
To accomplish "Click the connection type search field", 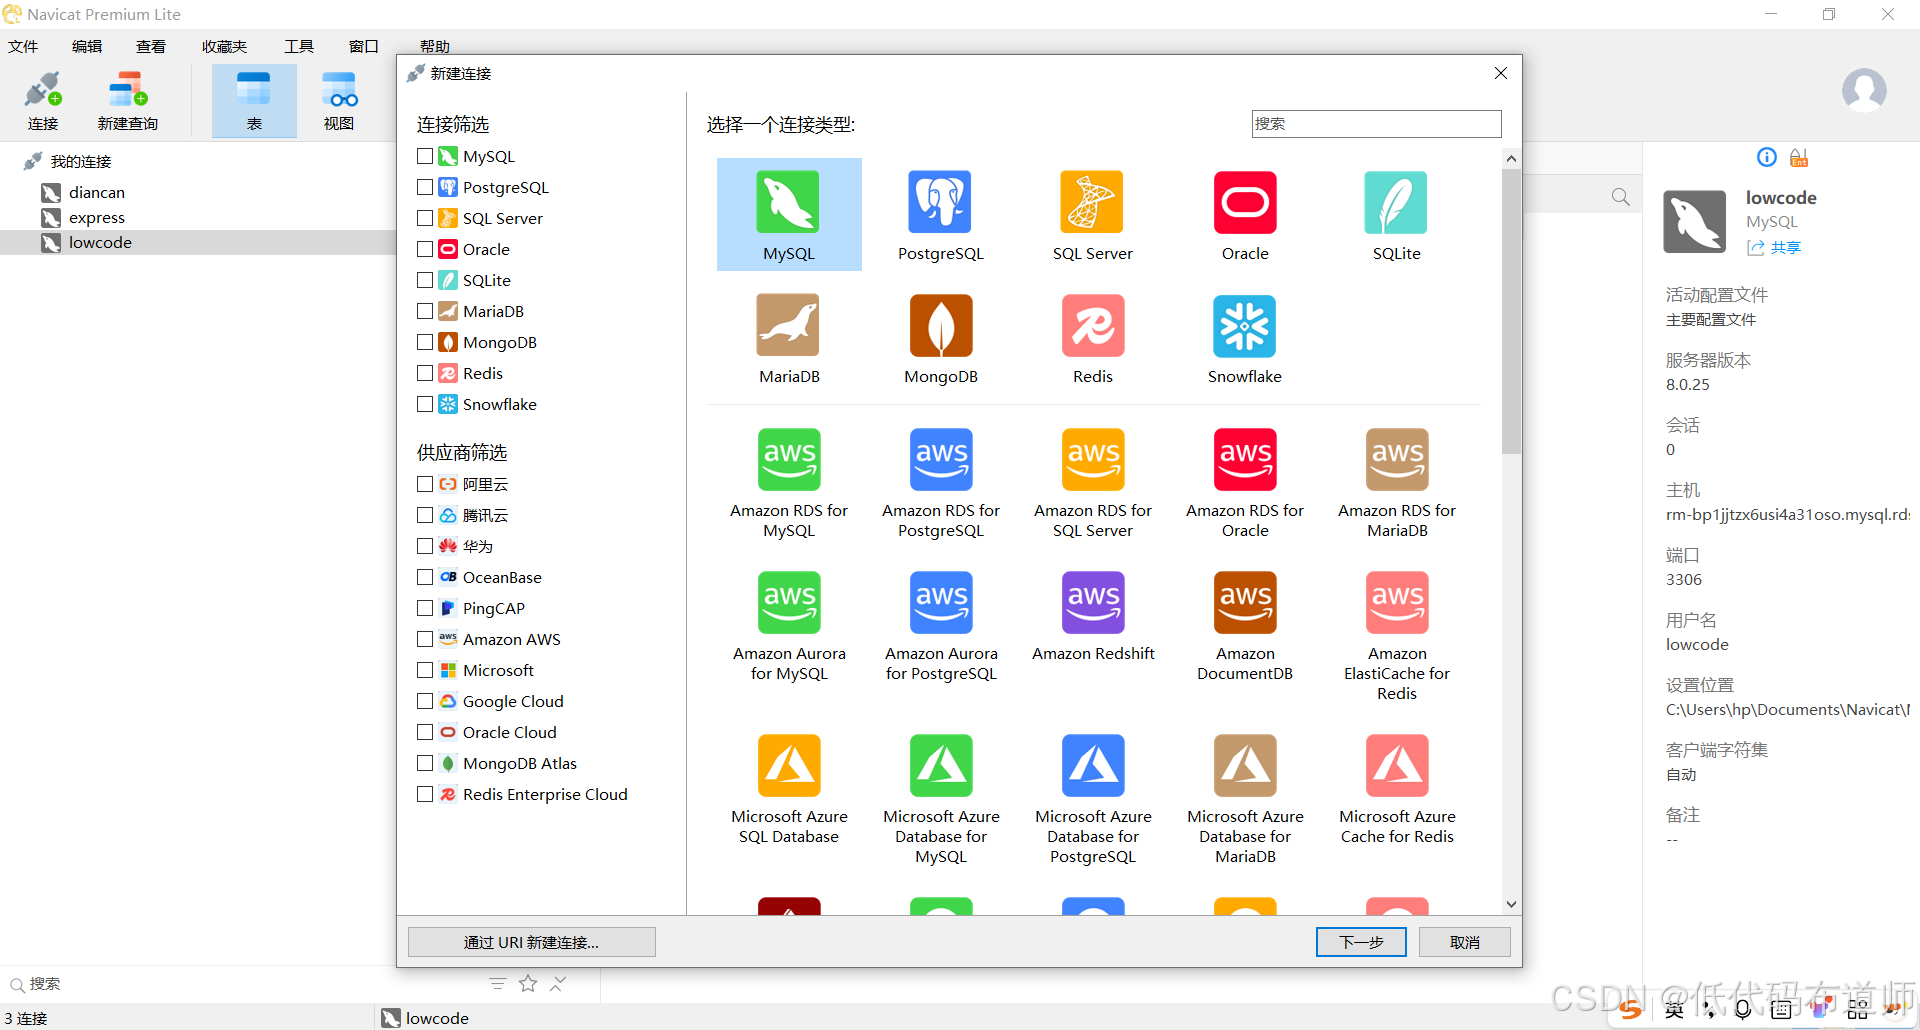I will click(x=1376, y=123).
